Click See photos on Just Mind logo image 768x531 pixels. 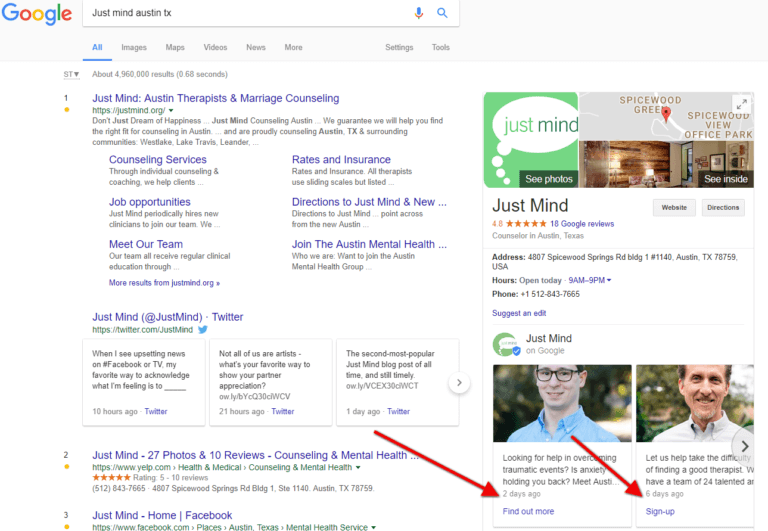pos(549,179)
